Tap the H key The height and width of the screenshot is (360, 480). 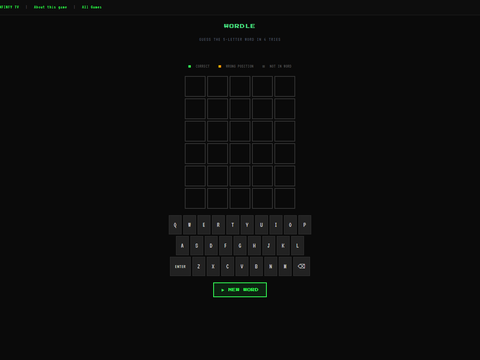click(254, 246)
